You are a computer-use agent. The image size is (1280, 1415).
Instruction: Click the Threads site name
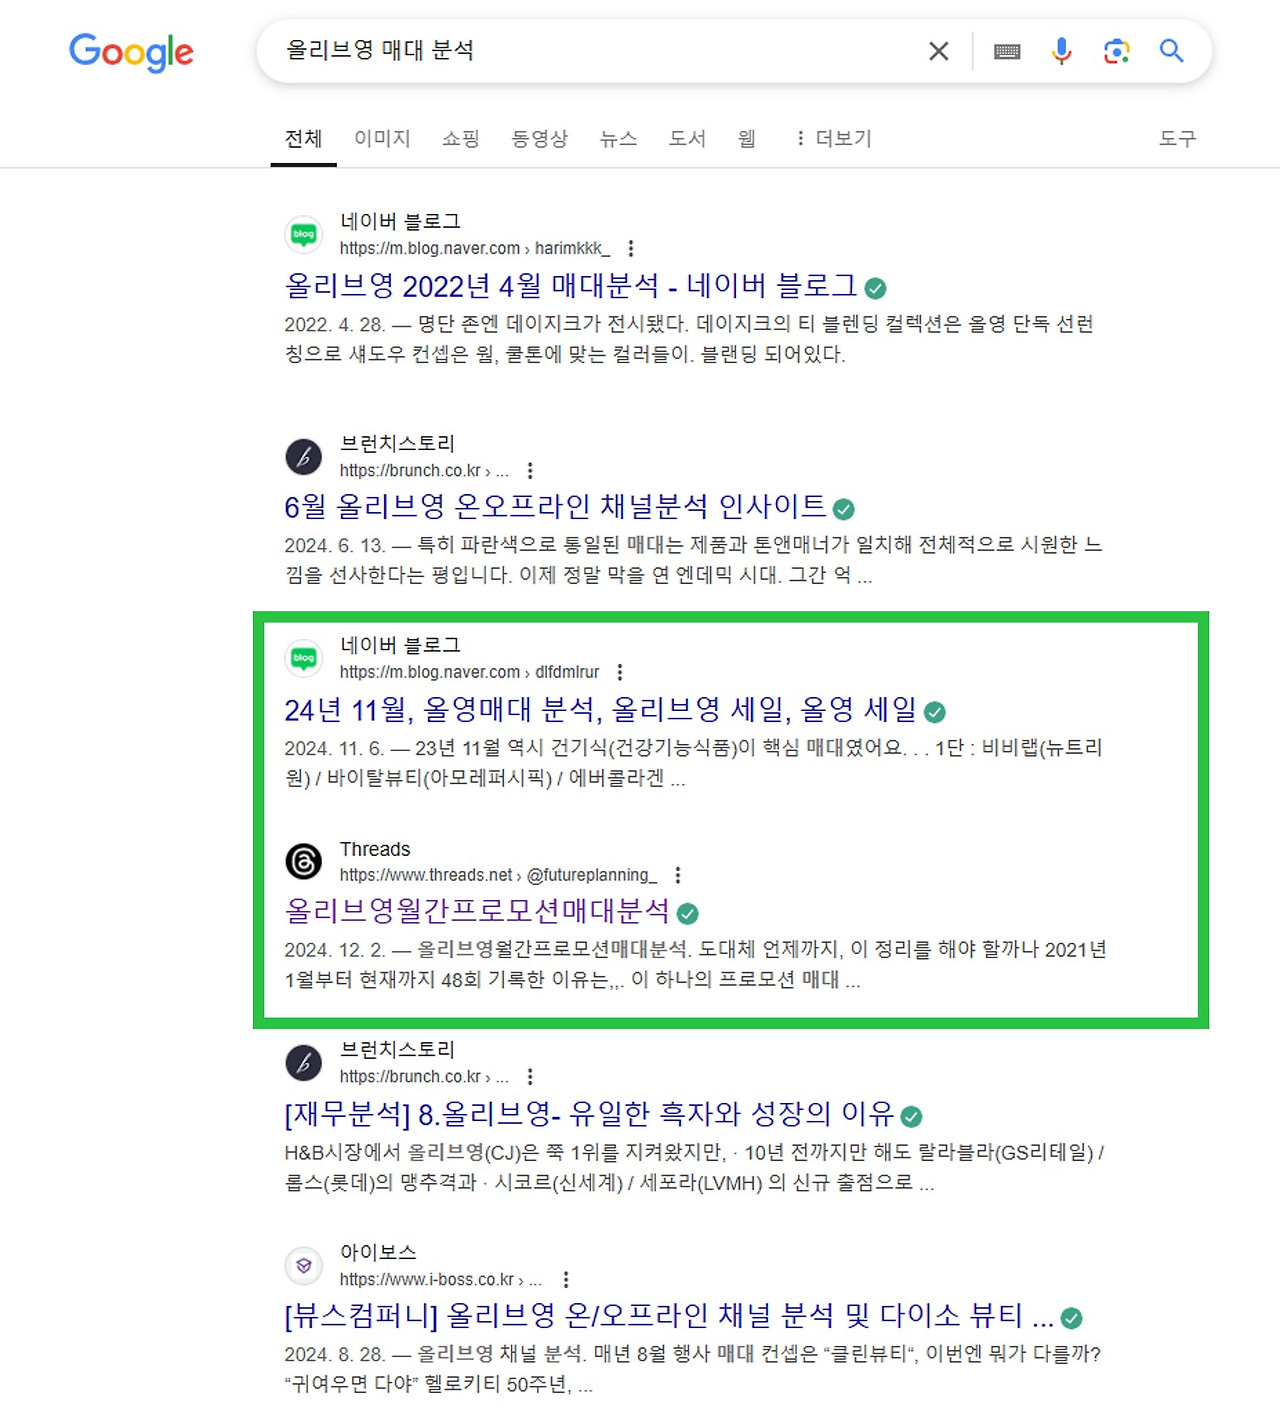coord(375,849)
